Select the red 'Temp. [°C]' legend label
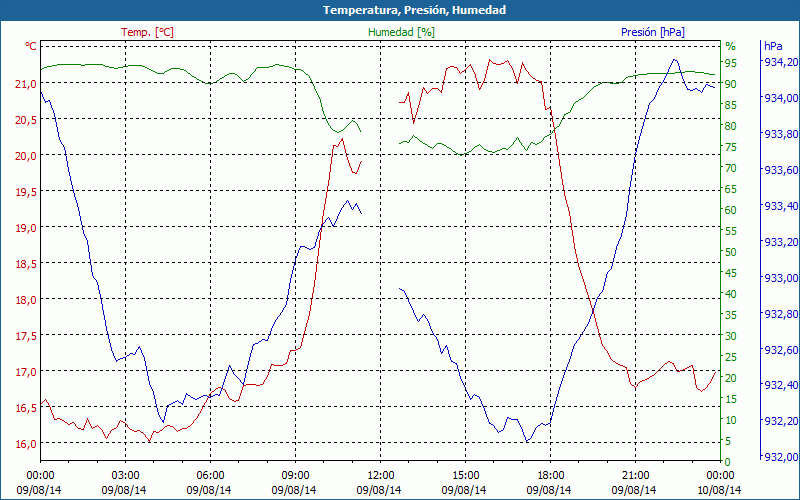 (147, 32)
